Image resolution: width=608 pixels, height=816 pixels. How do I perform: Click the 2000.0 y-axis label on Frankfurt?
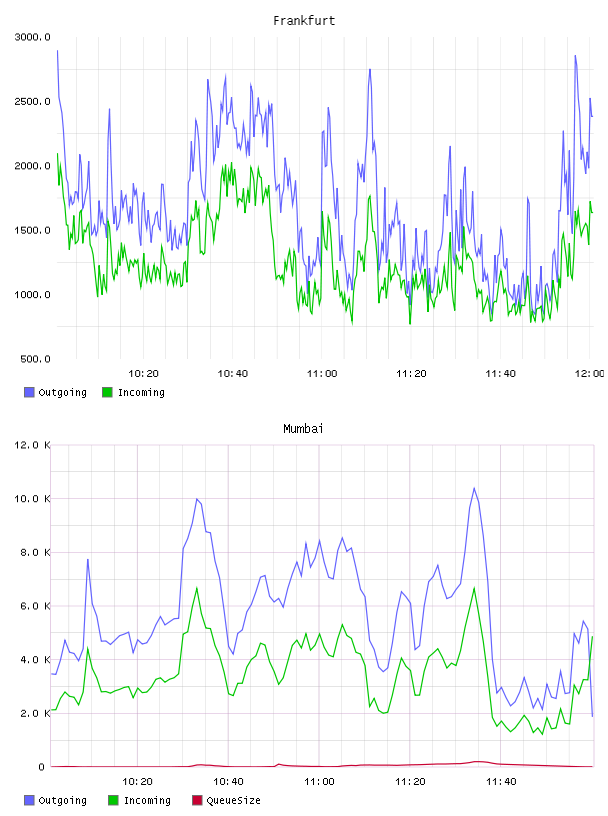(32, 166)
